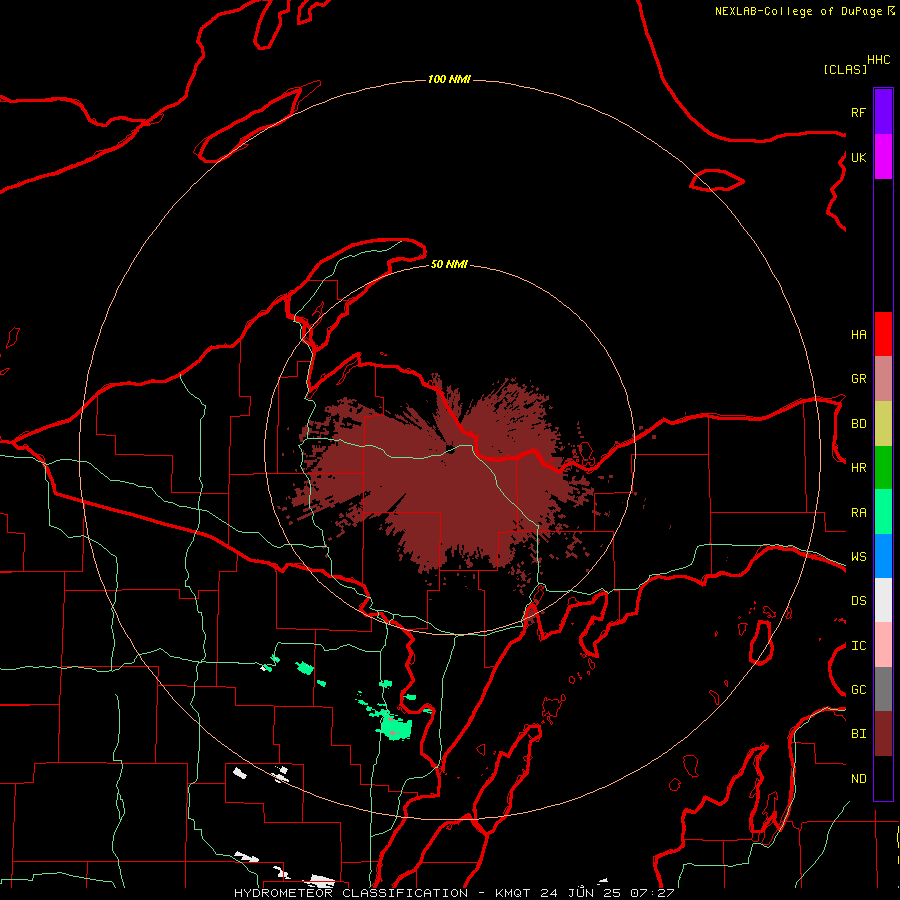Click the BI brown legend swatch
The image size is (900, 900).
coord(883,734)
